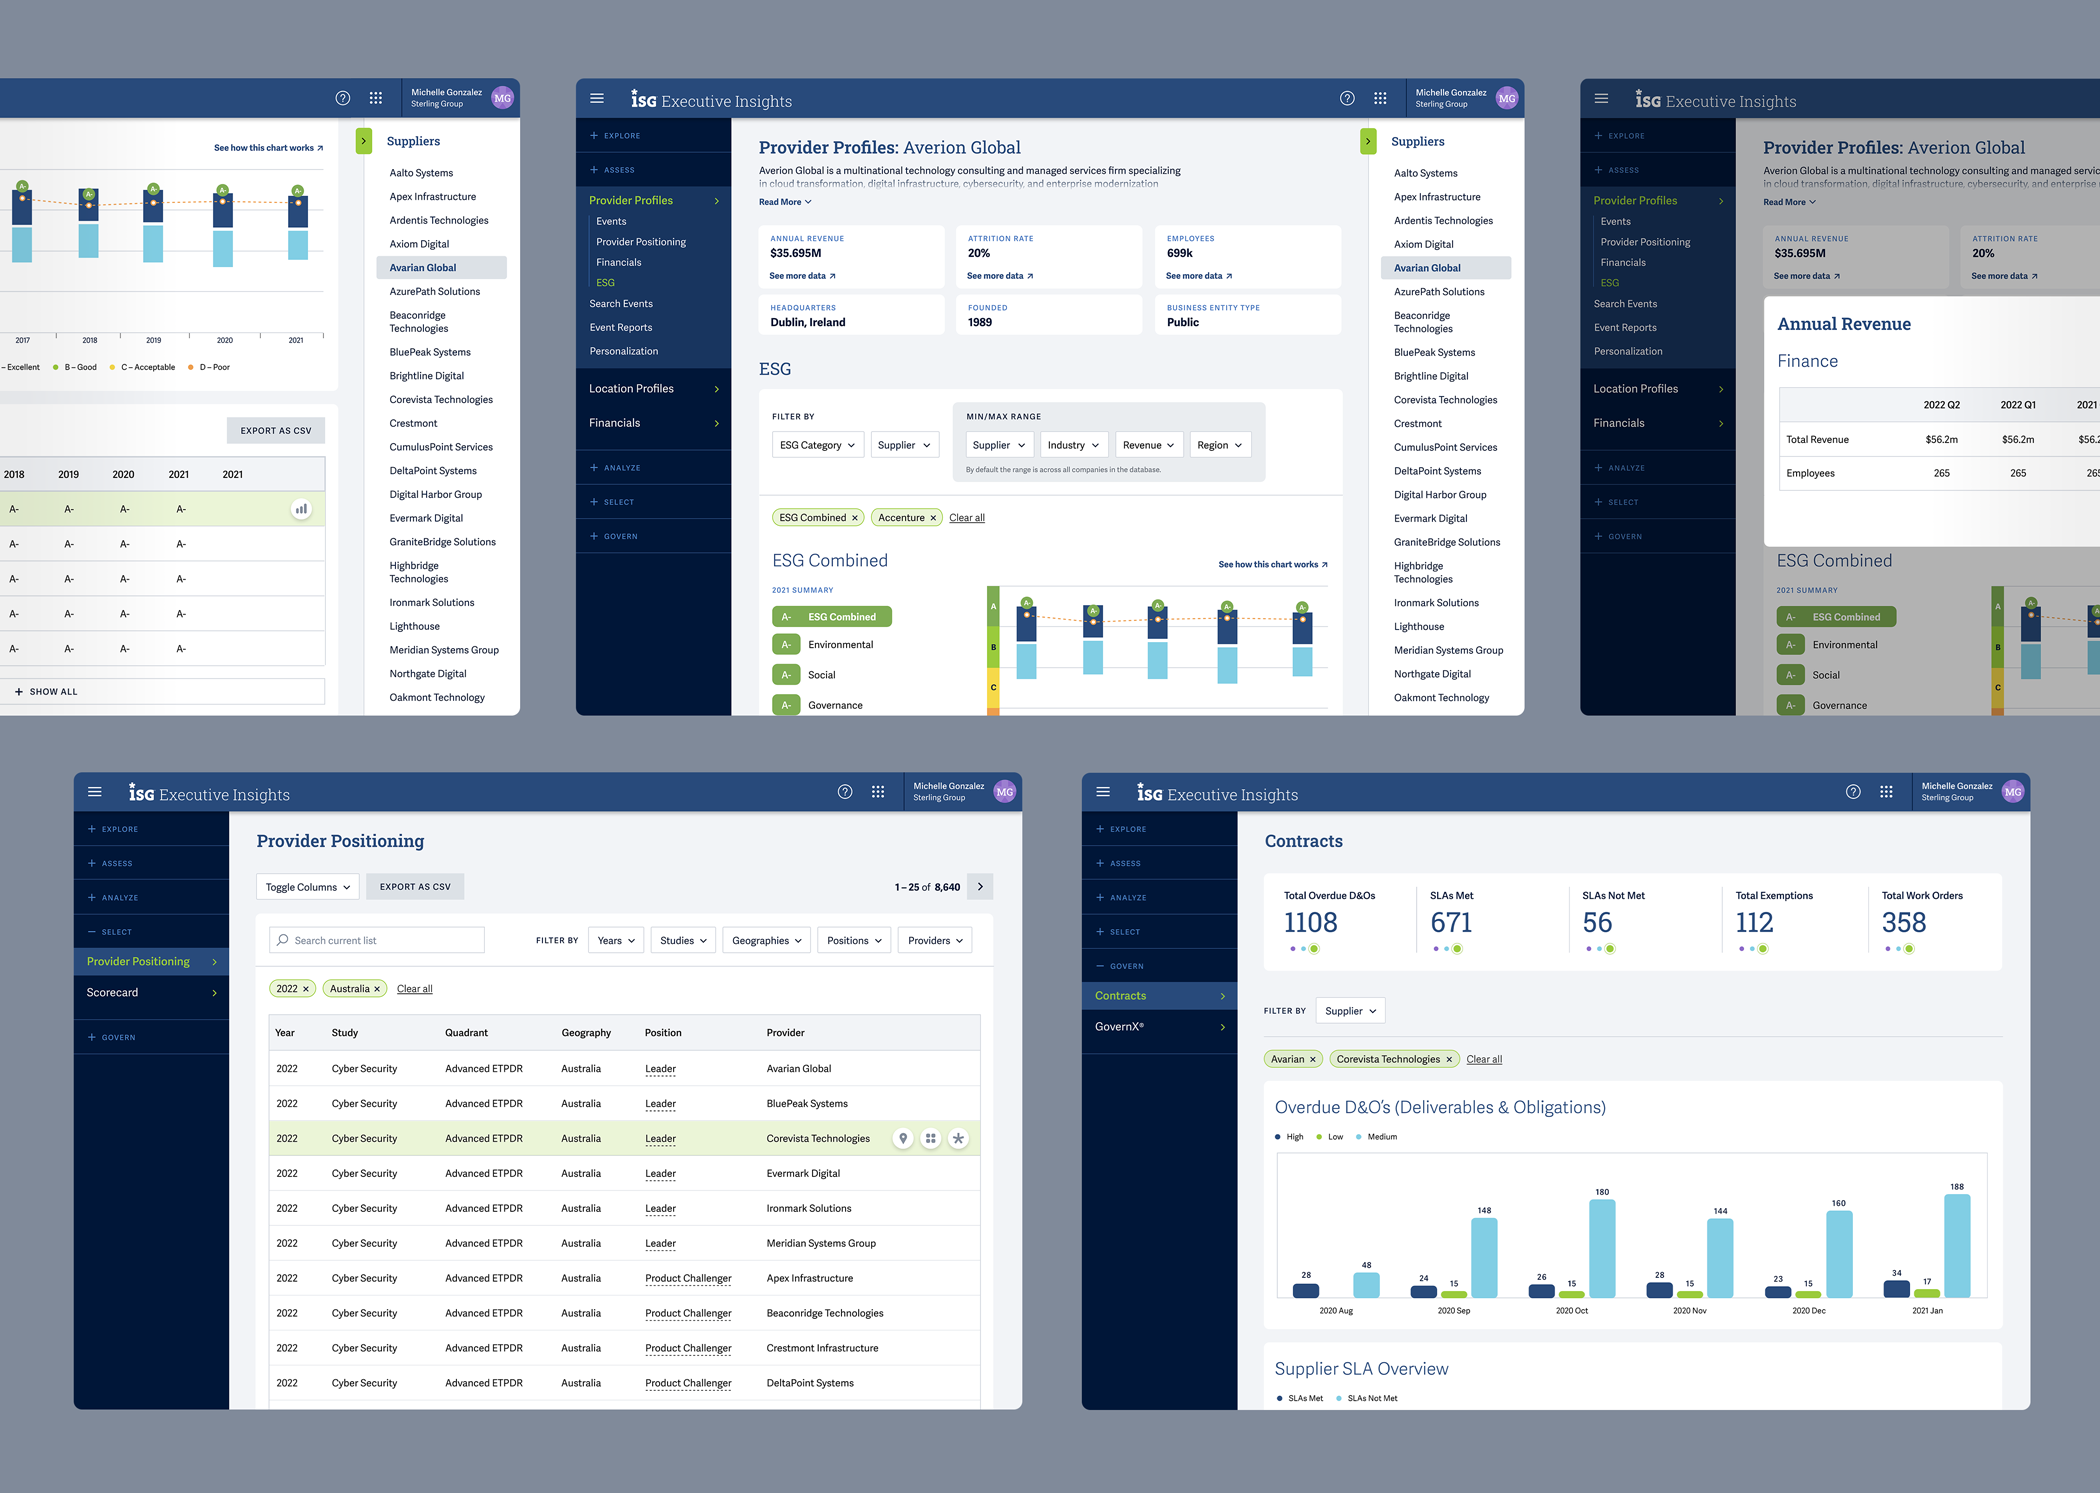This screenshot has height=1493, width=2100.
Task: Remove Corevista Technologies filter chip
Action: coord(1449,1060)
